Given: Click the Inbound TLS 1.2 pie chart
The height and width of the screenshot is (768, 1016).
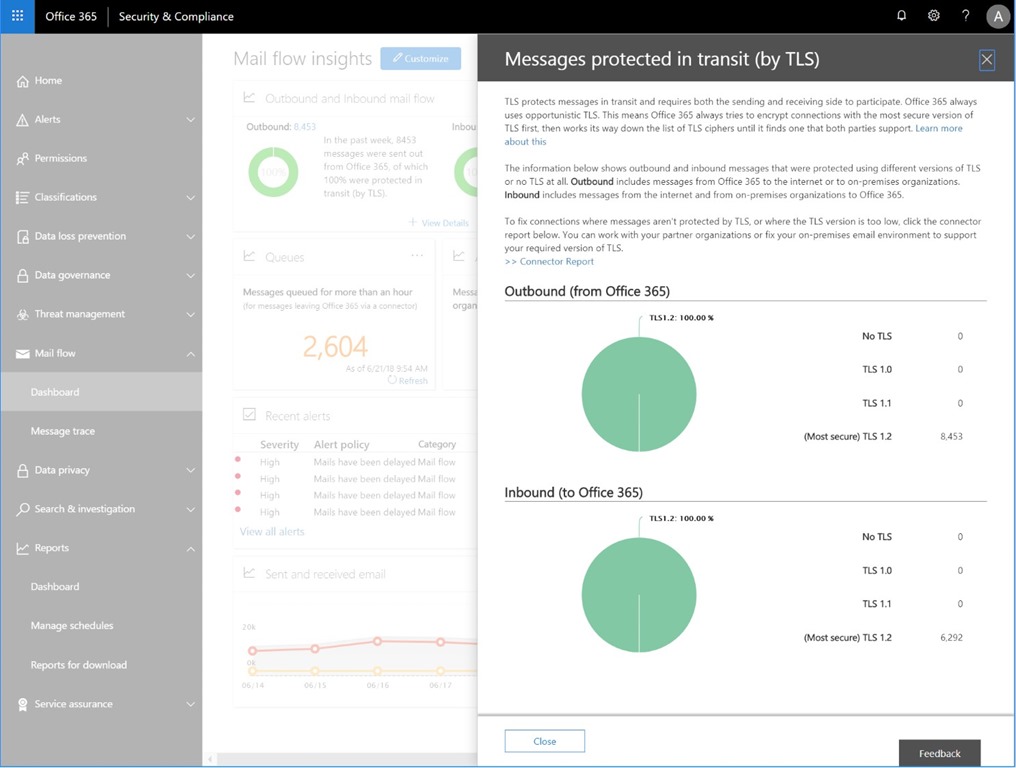Looking at the screenshot, I should (x=639, y=595).
